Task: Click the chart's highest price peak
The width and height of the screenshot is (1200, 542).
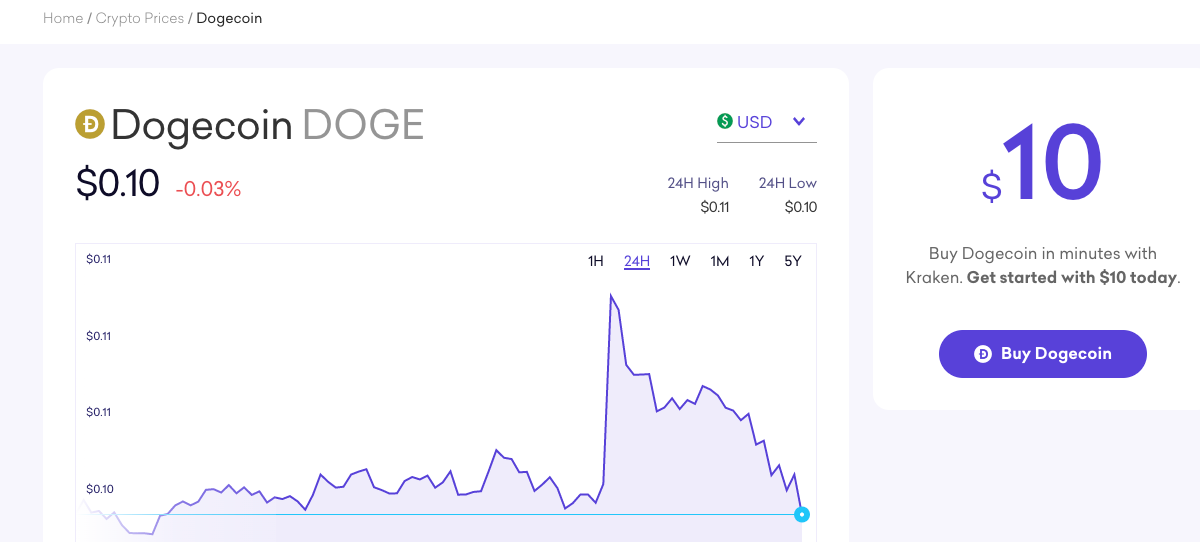Action: (611, 296)
